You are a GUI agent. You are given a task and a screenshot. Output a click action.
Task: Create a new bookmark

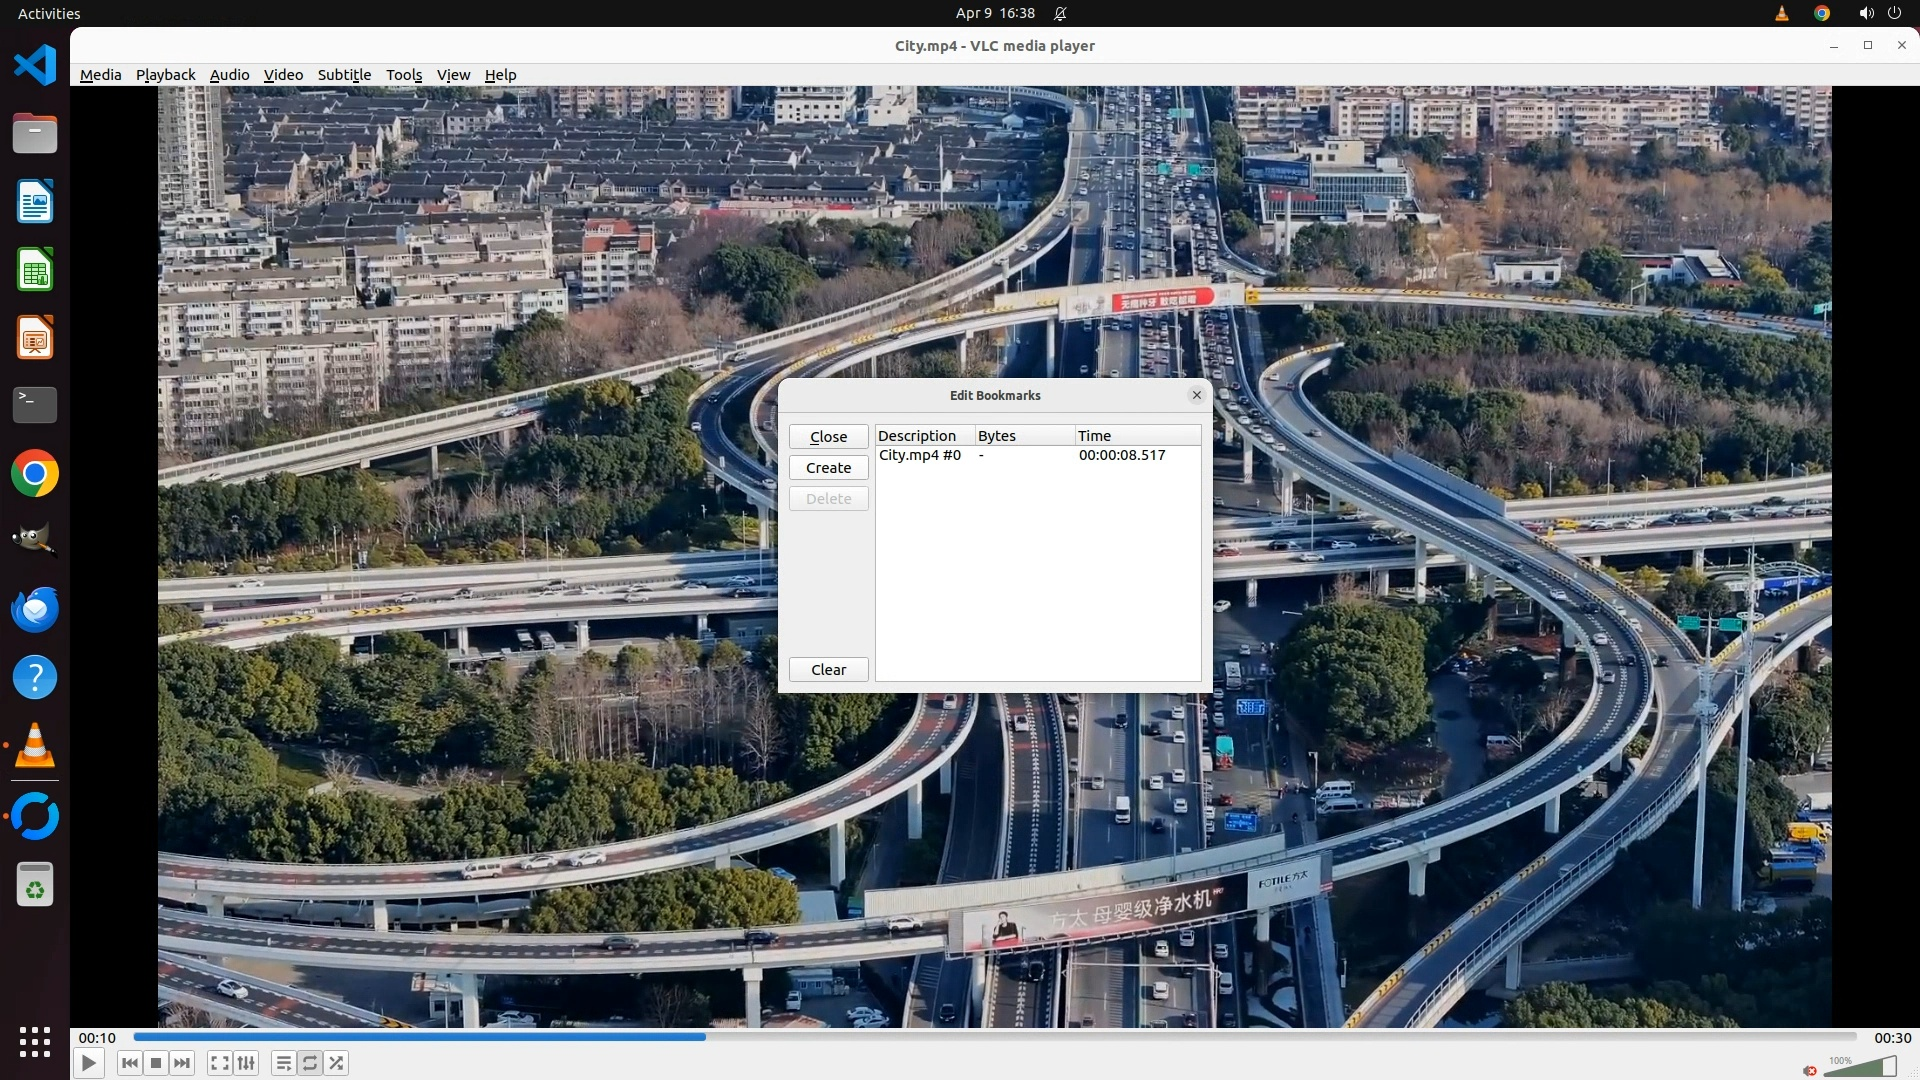tap(828, 468)
